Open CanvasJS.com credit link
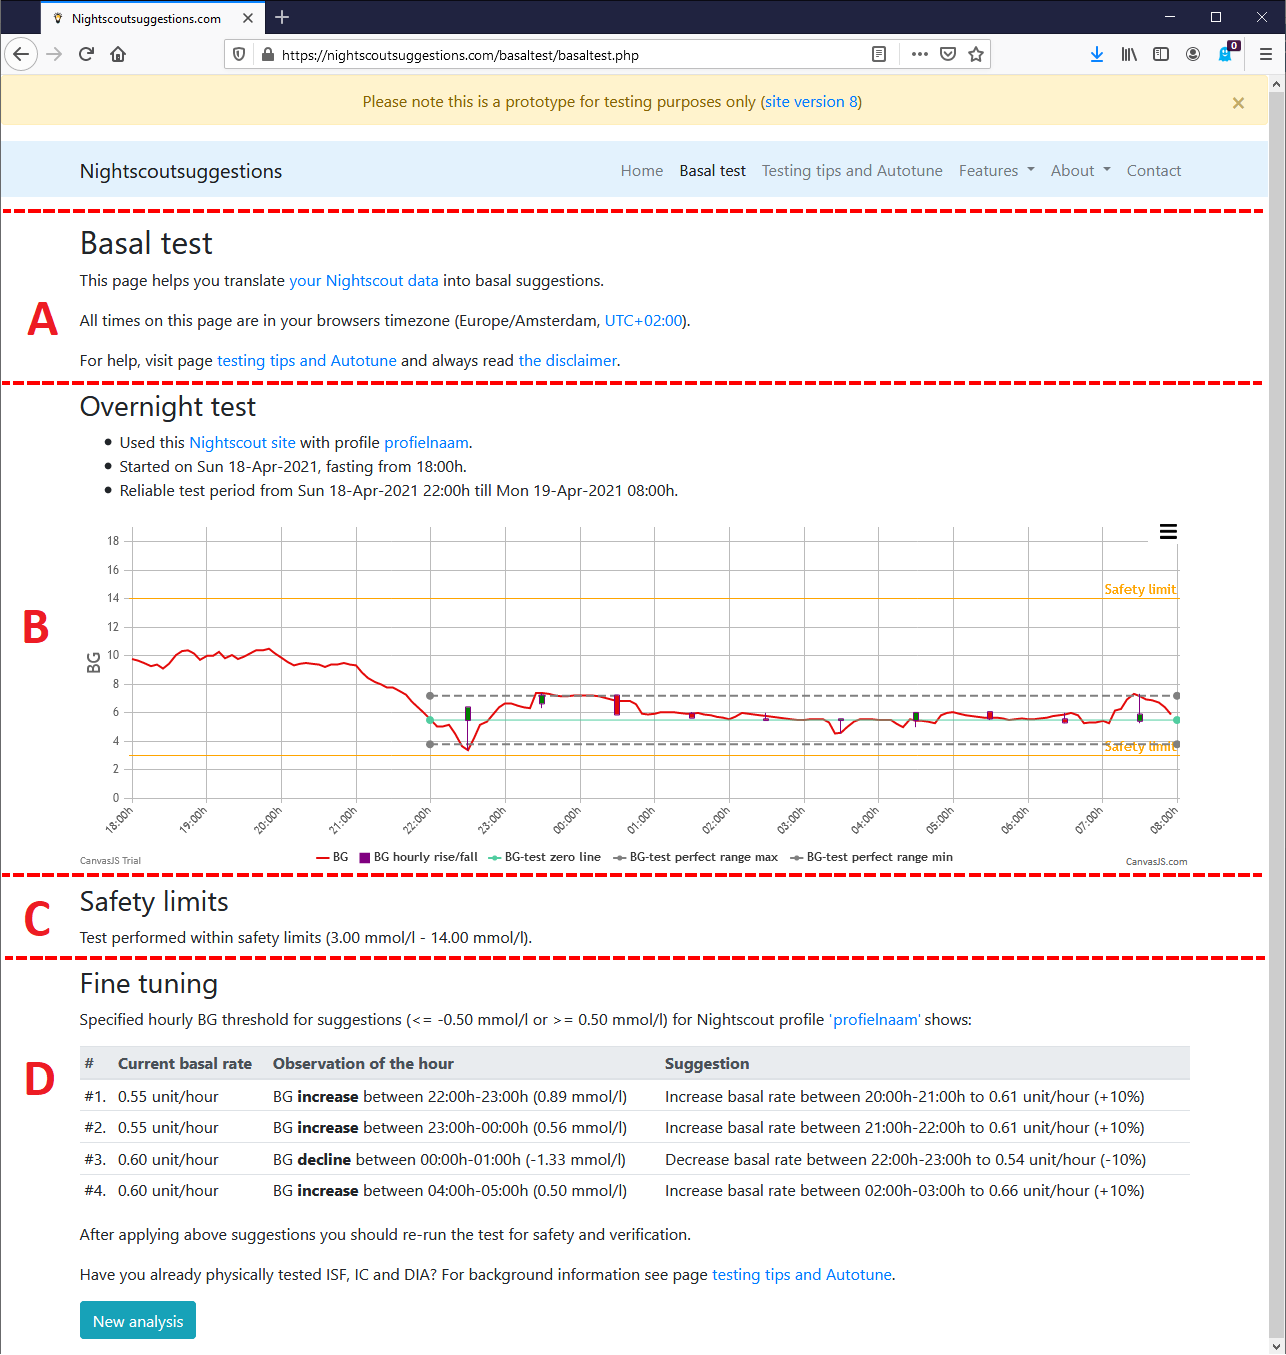Viewport: 1286px width, 1355px height. pos(1157,861)
